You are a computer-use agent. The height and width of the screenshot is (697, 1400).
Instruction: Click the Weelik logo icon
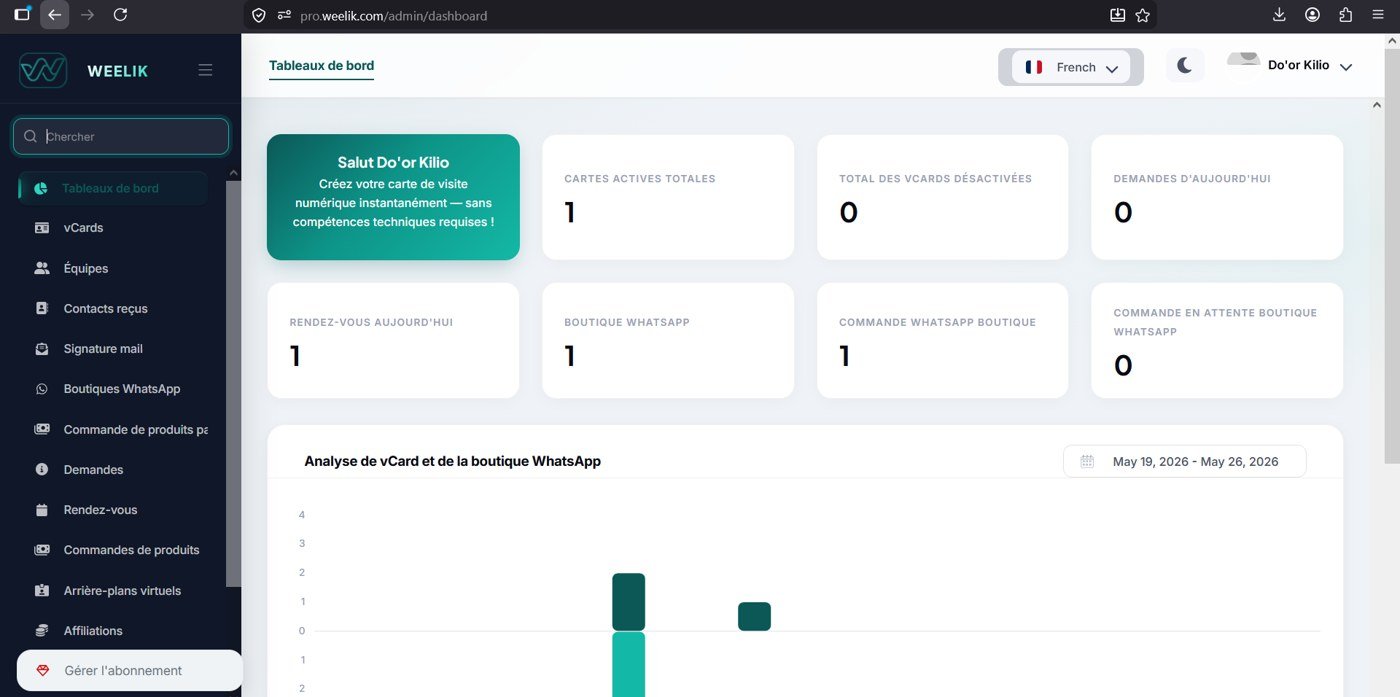pos(43,70)
